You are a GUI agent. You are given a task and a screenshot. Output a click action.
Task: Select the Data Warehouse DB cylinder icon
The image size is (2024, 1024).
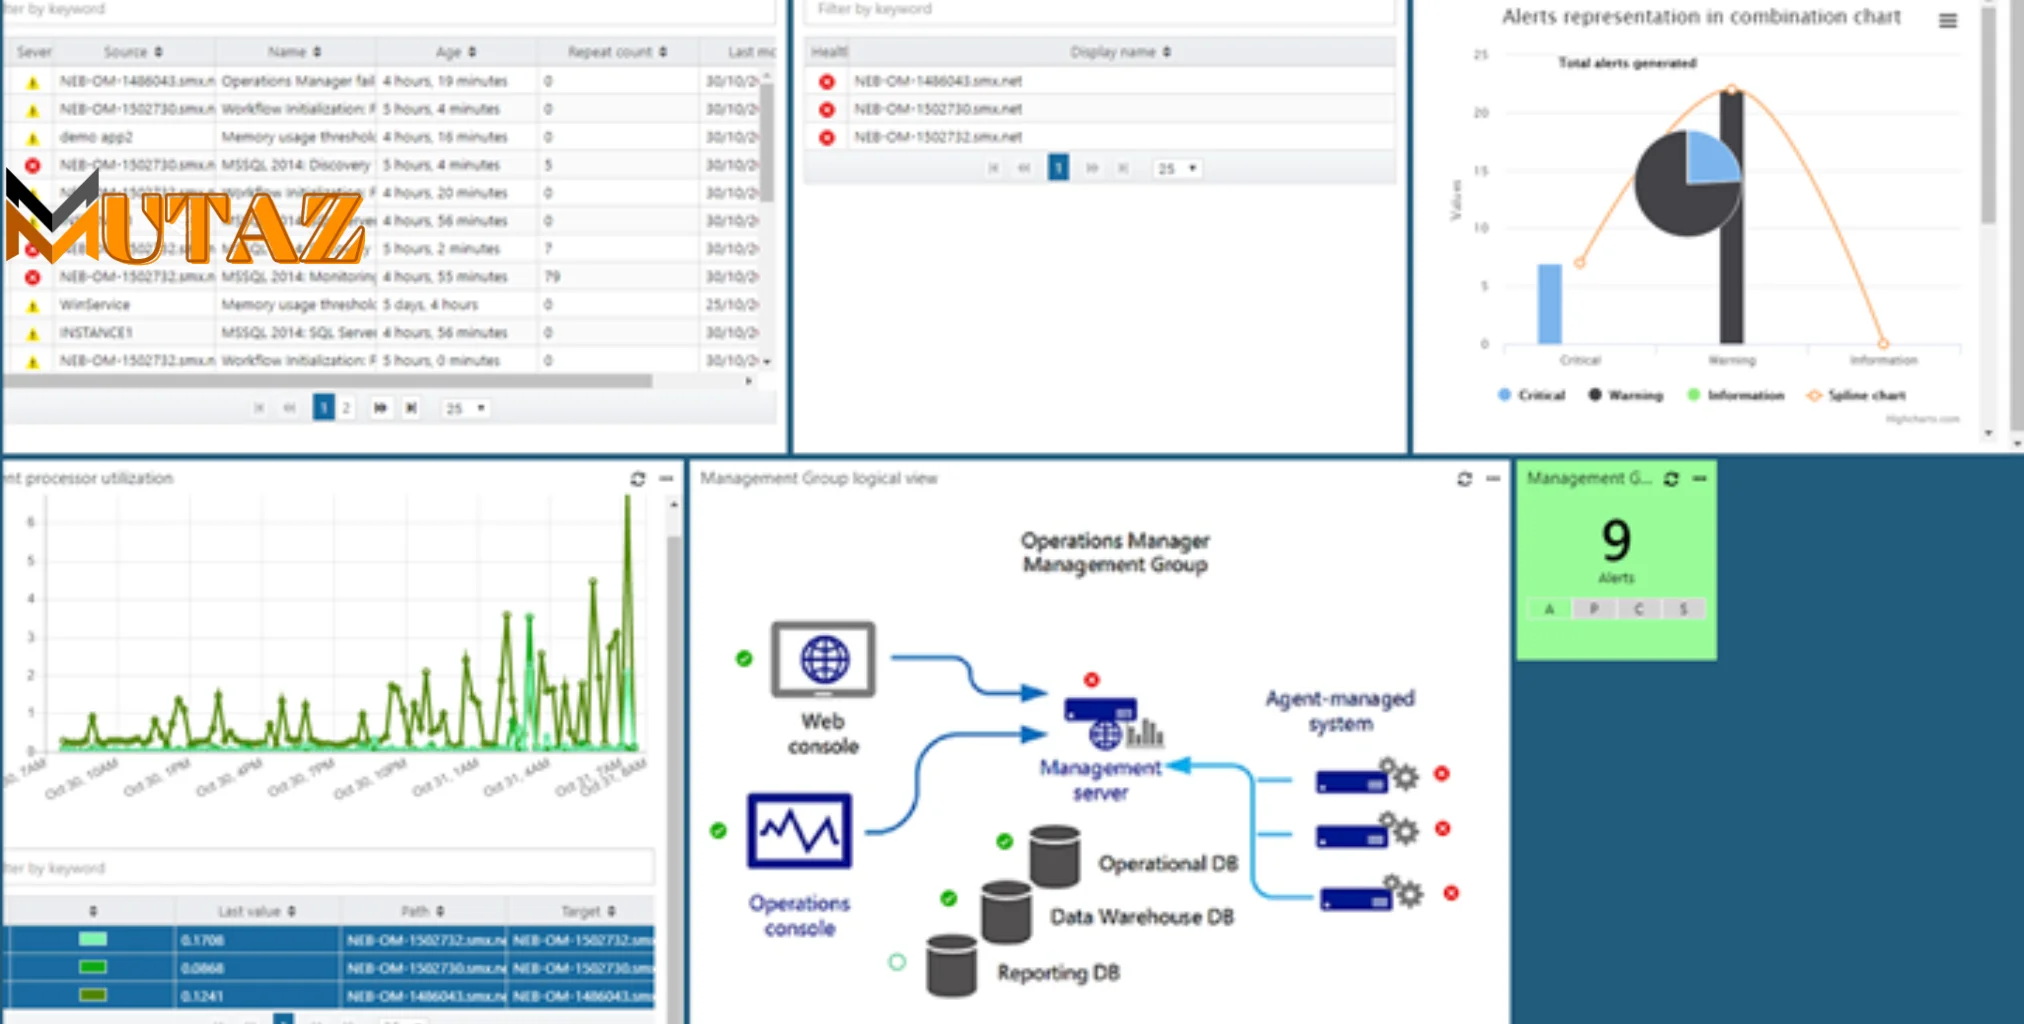1006,911
